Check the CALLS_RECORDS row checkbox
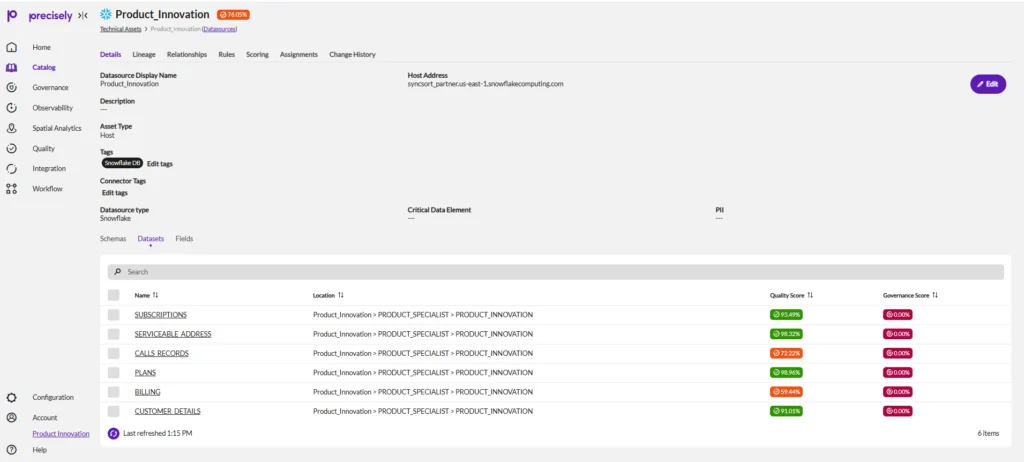Screen dimensions: 1024x462 pos(114,354)
